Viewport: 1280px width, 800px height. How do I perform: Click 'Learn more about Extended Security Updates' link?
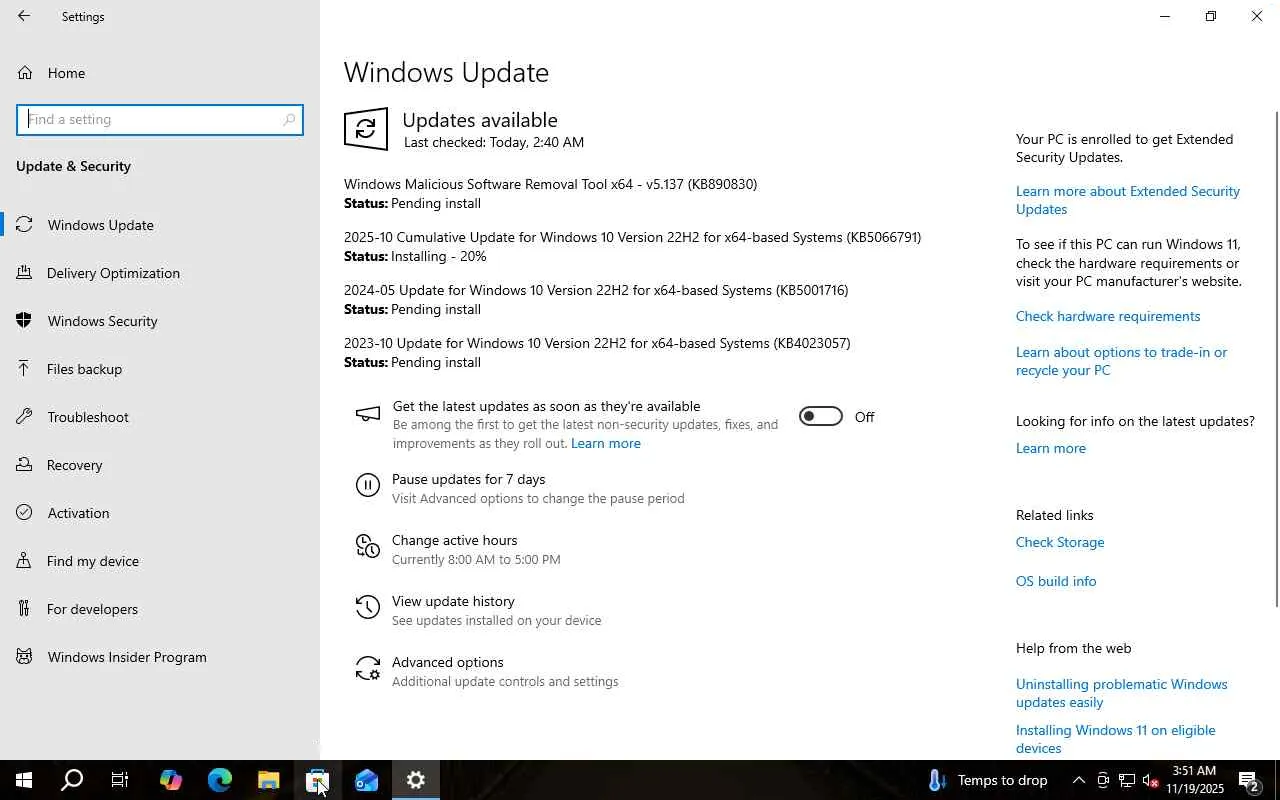coord(1128,200)
